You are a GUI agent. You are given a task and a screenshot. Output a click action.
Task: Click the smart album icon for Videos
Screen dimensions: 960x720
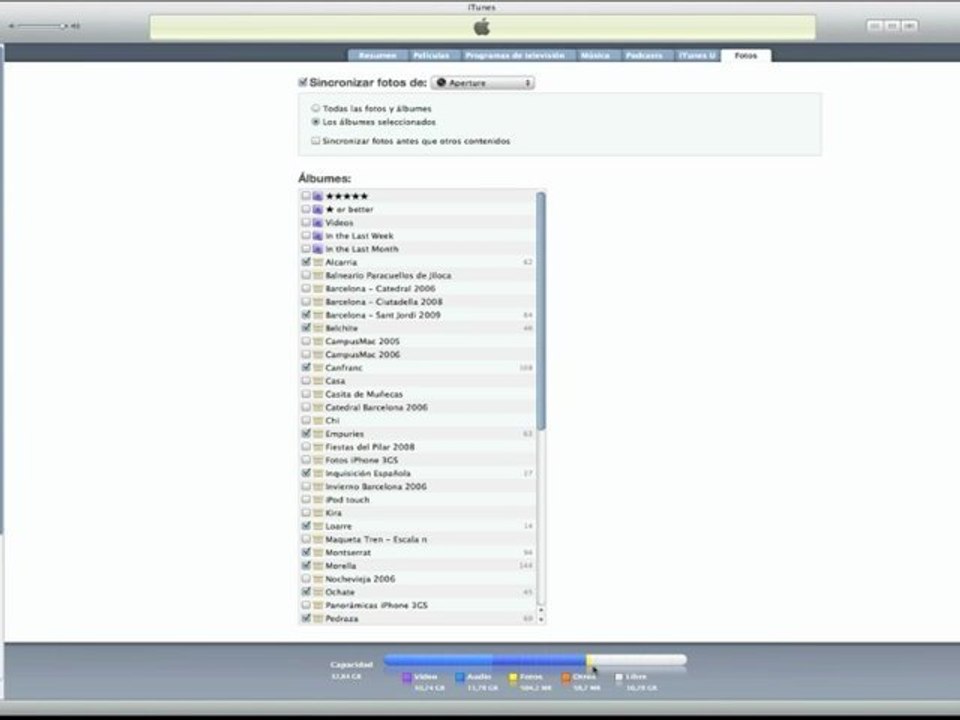(x=318, y=222)
